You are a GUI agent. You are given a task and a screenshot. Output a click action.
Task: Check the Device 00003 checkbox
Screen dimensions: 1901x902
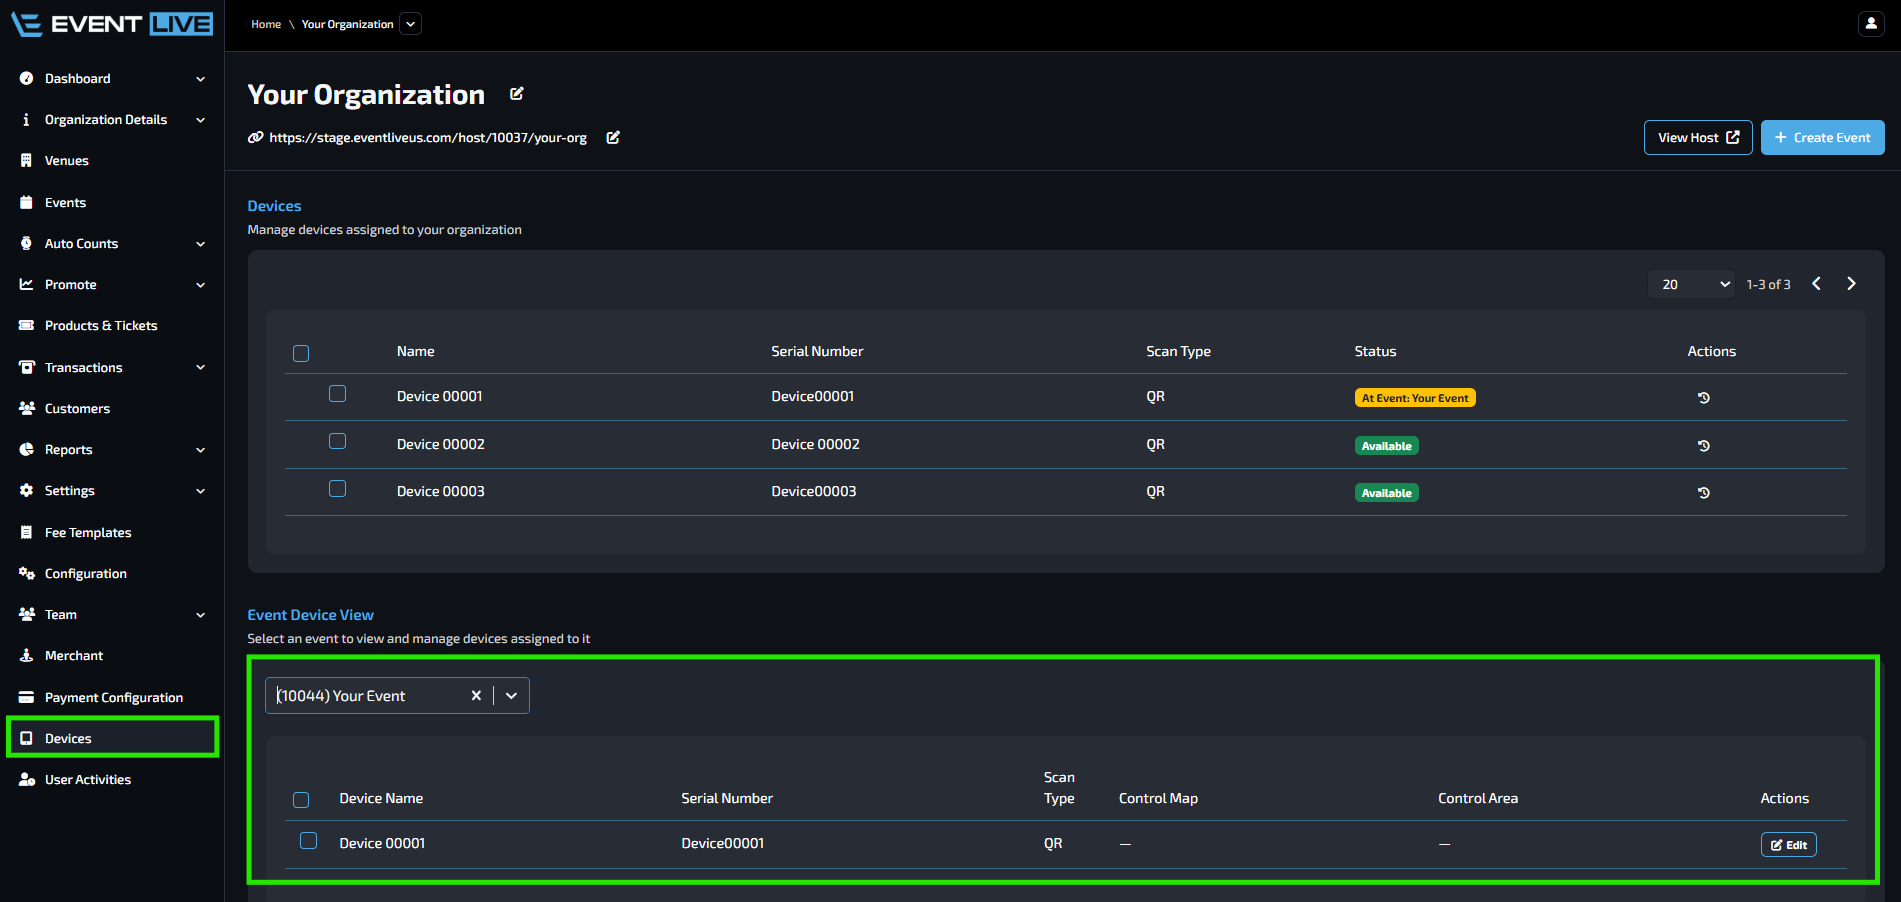point(338,489)
